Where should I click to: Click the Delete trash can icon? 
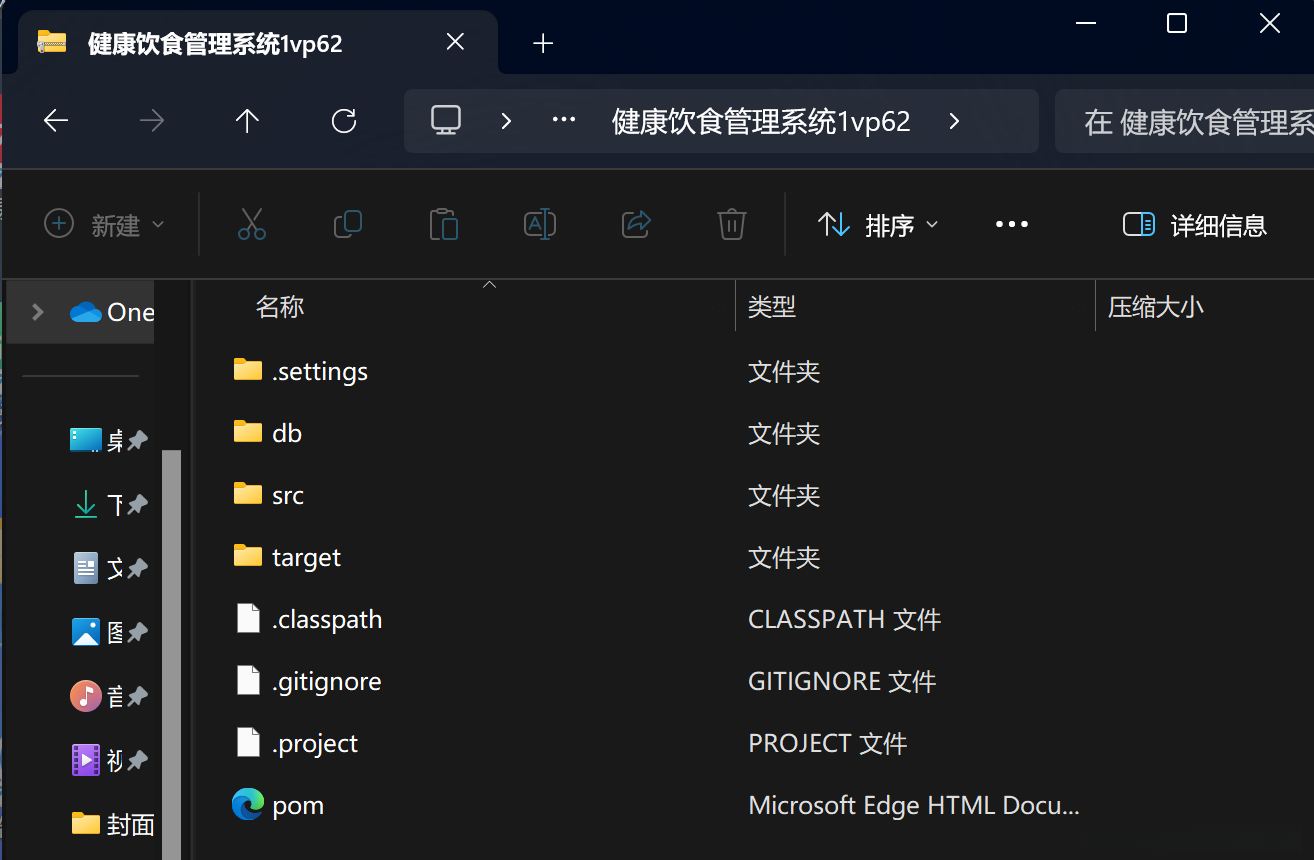pyautogui.click(x=732, y=224)
